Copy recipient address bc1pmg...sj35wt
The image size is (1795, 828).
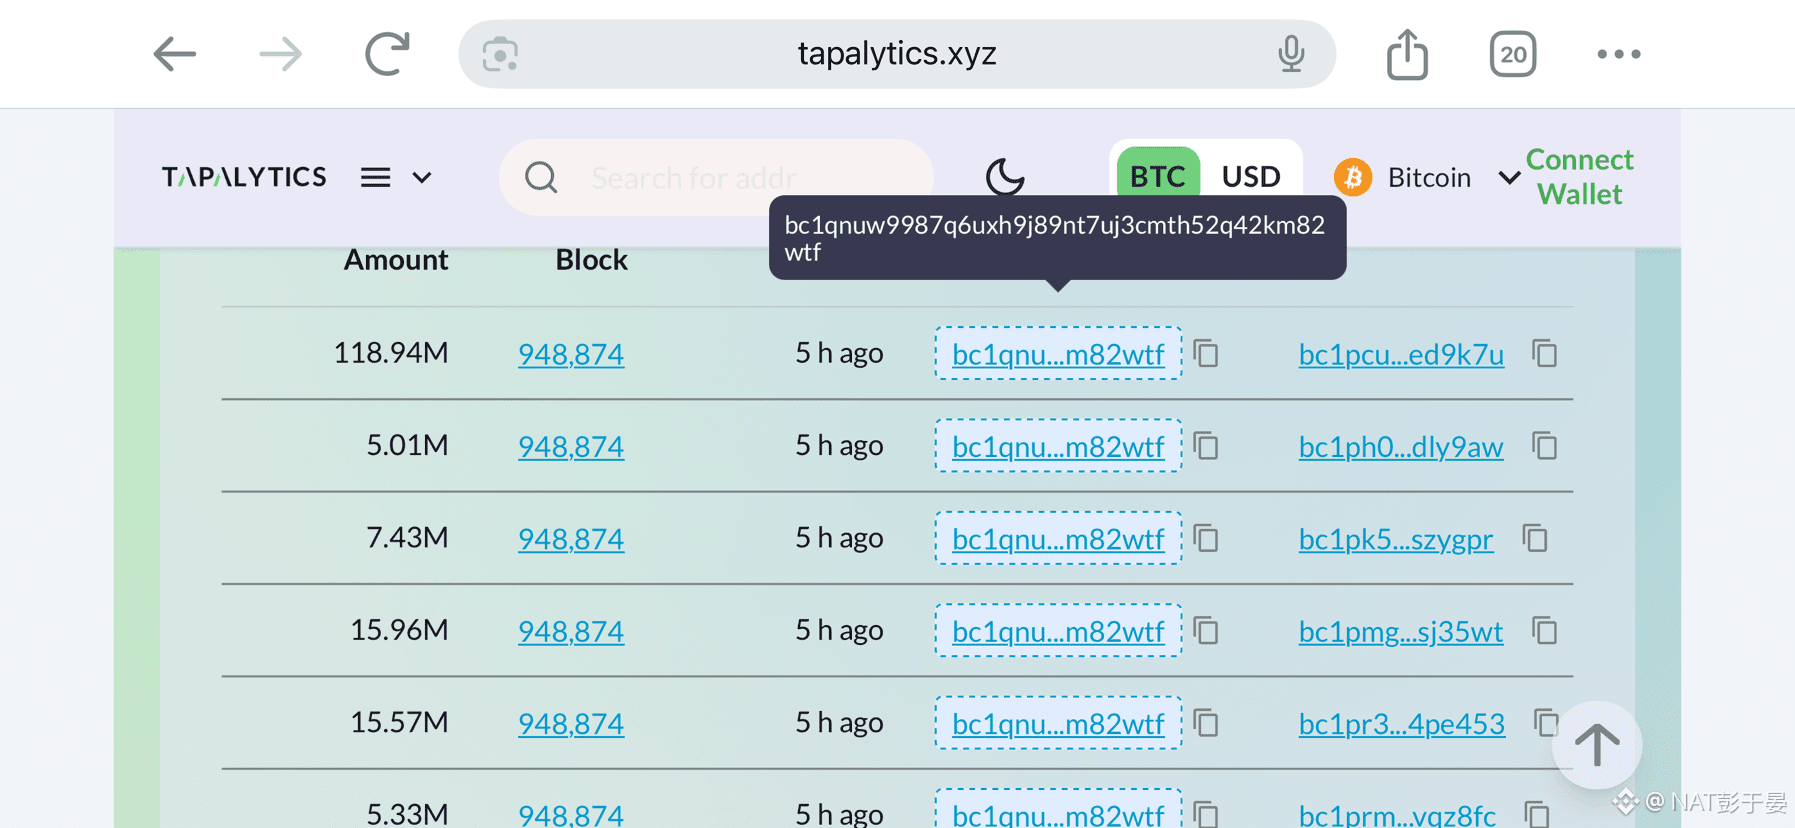click(1545, 631)
